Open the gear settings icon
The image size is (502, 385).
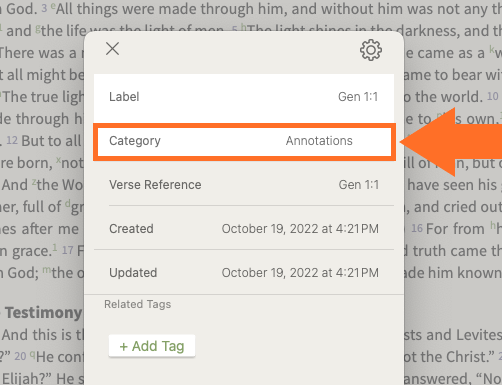(371, 50)
